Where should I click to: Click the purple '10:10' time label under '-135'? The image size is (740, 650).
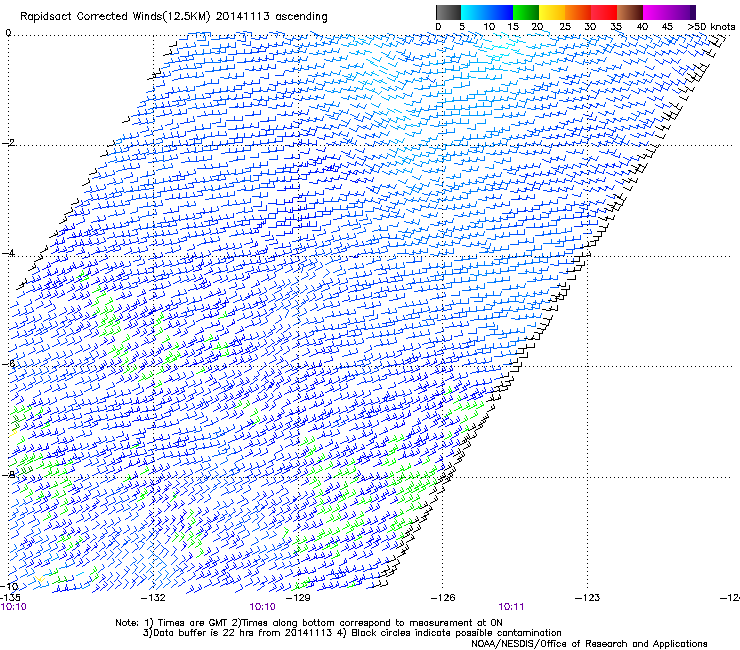click(x=13, y=607)
